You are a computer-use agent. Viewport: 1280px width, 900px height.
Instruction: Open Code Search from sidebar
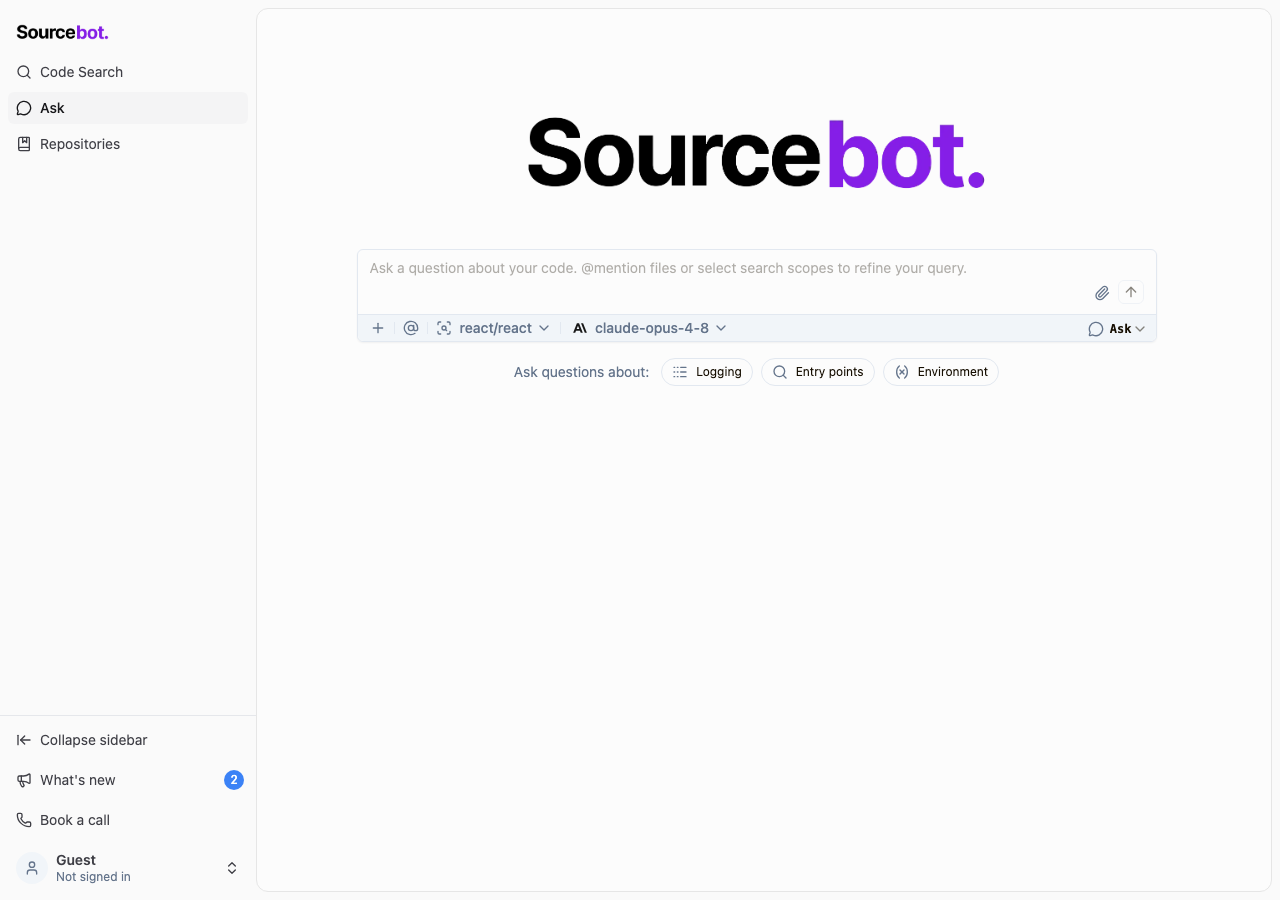tap(128, 72)
